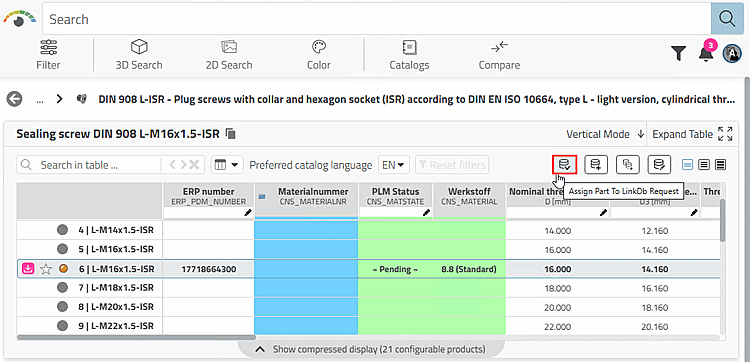This screenshot has width=750, height=362.
Task: Click the PLM Status column header
Action: (x=395, y=196)
